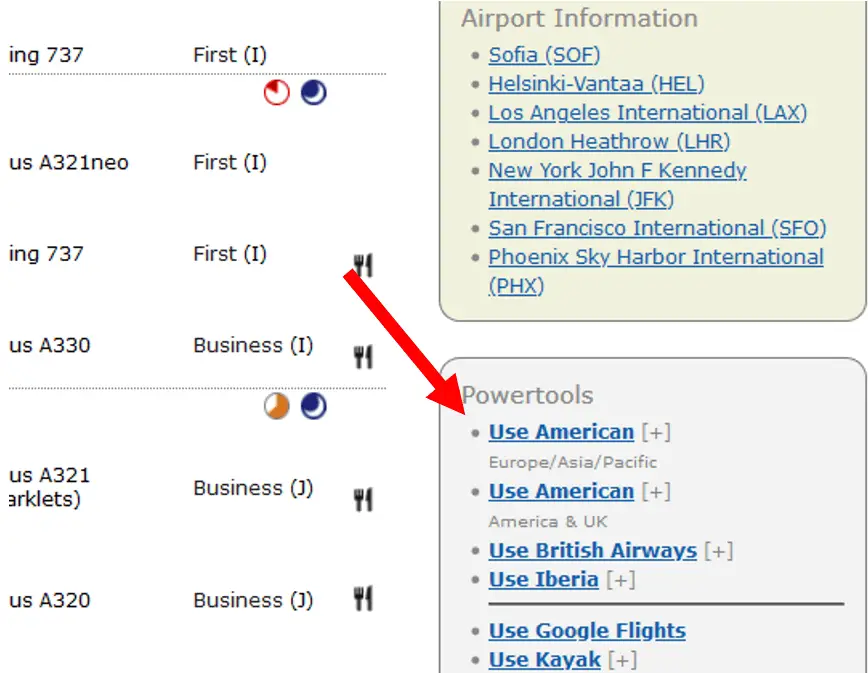
Task: Click the orange clock icon
Action: pos(277,406)
